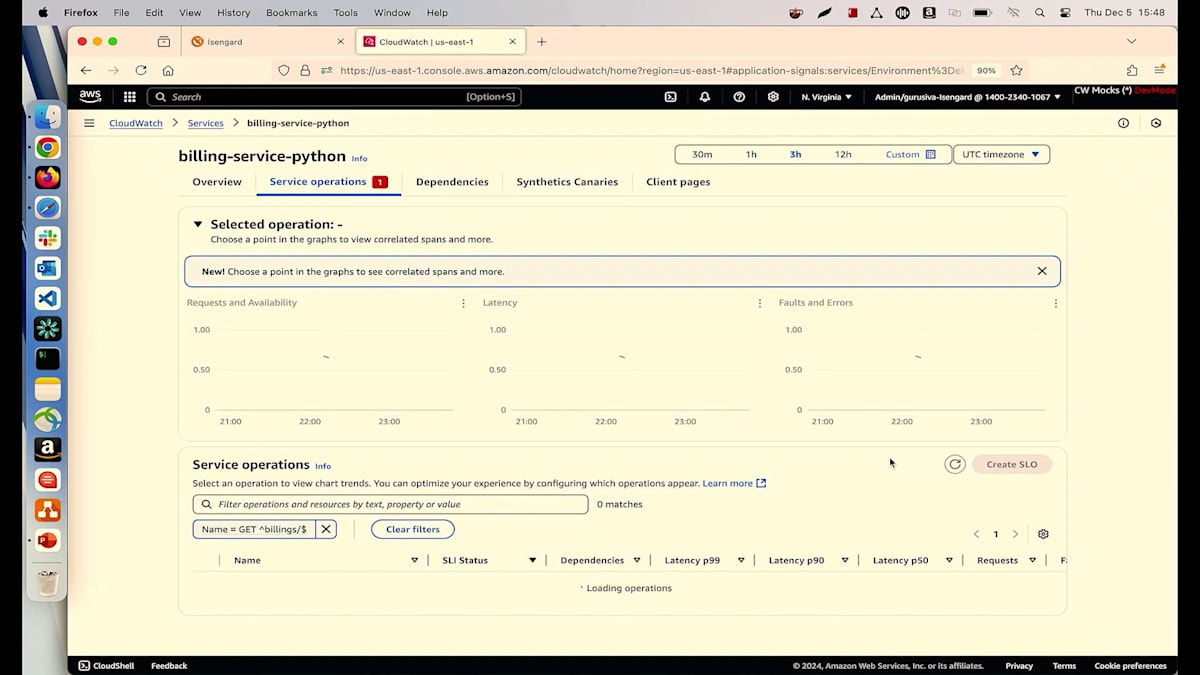Go to Services breadcrumb link
1200x675 pixels.
[206, 123]
